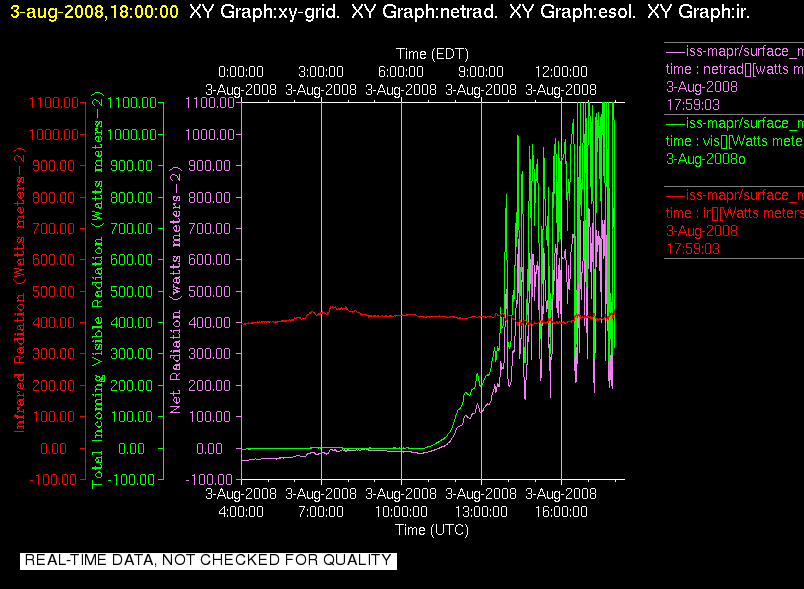Click the 16:00:00 UTC tick label

561,512
